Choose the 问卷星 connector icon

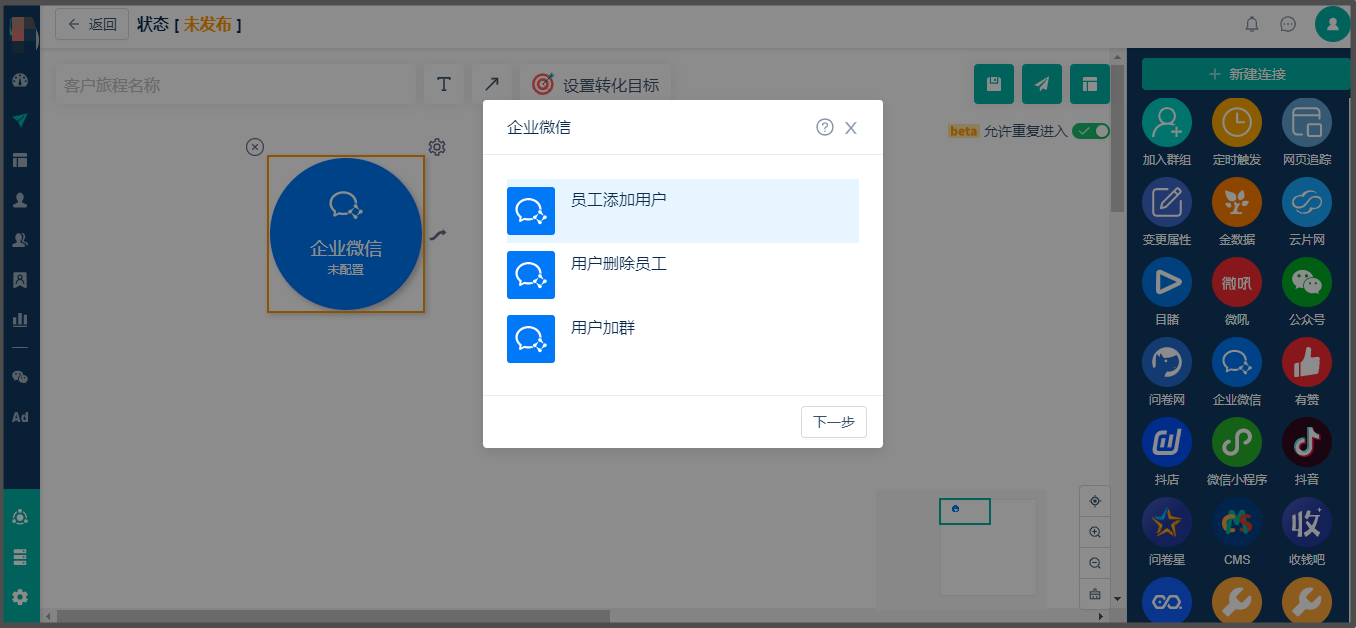click(1167, 523)
